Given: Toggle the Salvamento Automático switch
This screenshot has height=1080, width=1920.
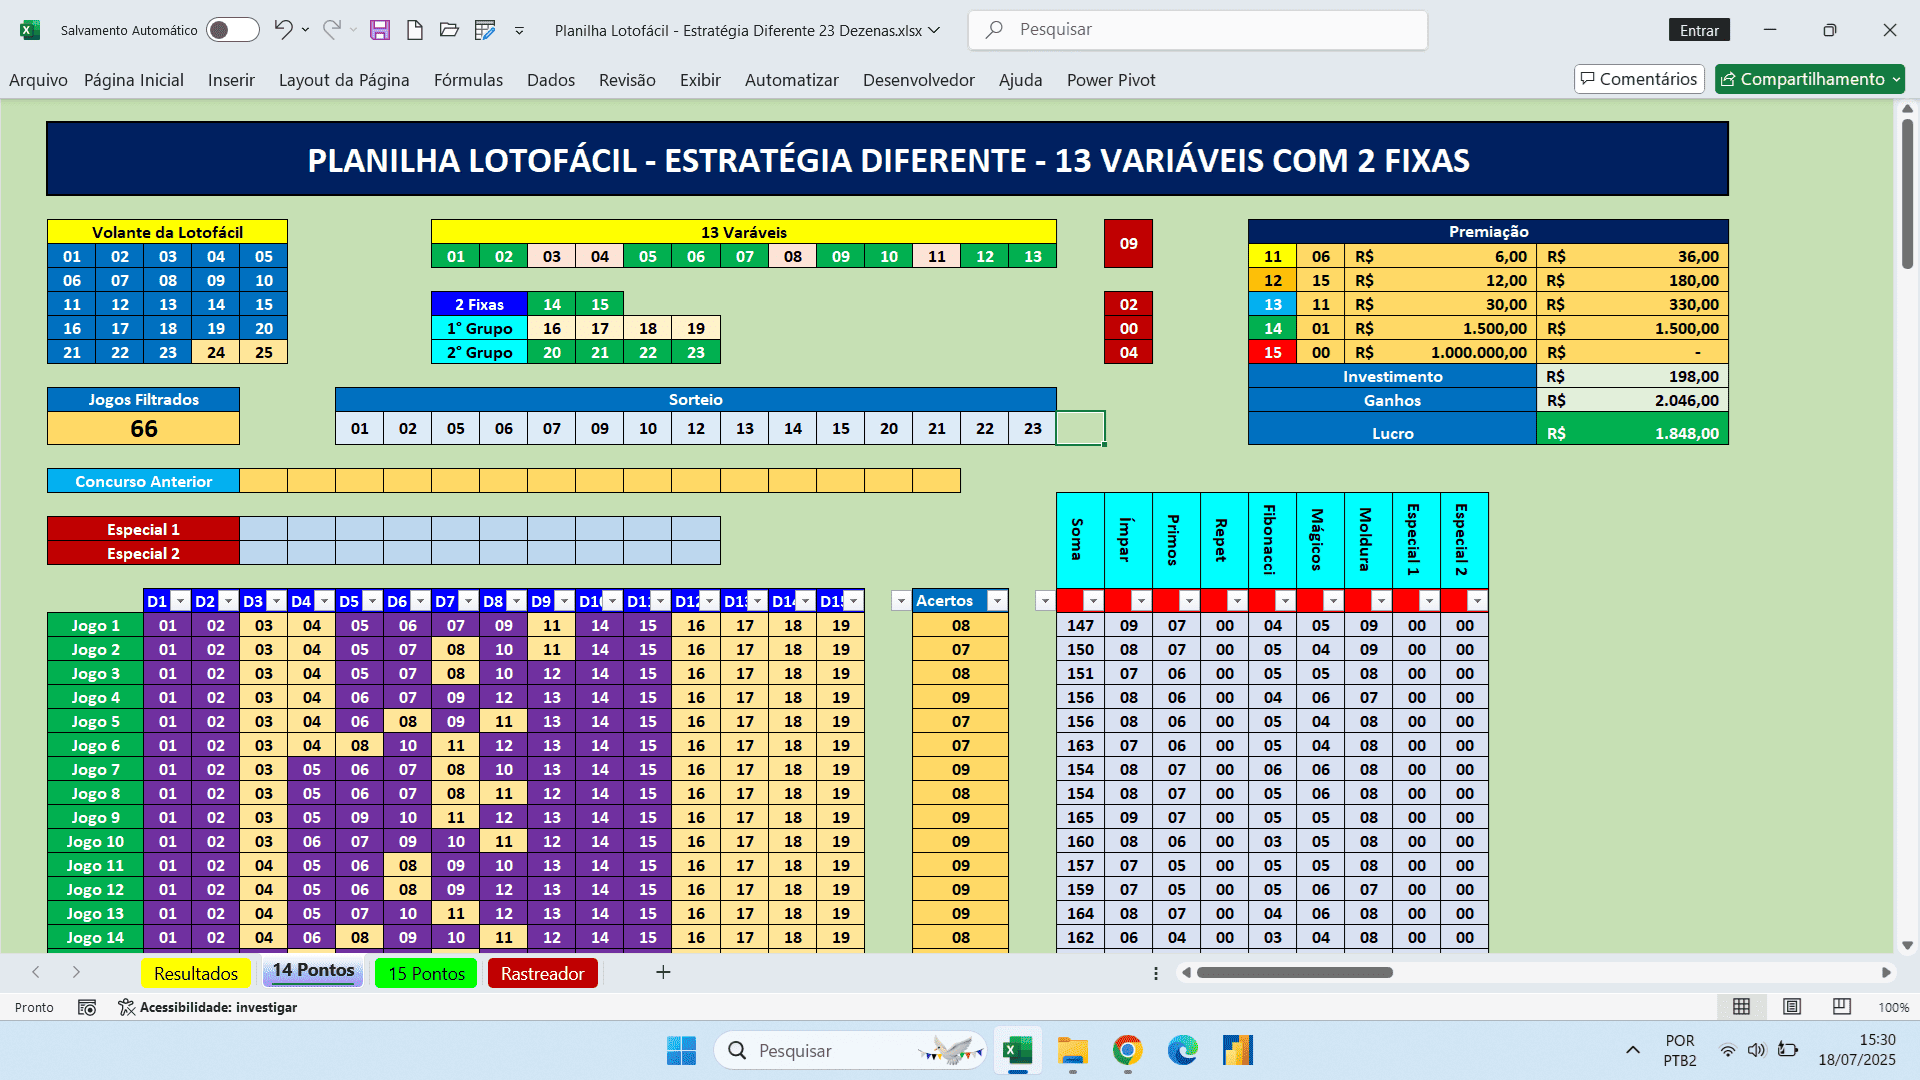Looking at the screenshot, I should [x=232, y=30].
